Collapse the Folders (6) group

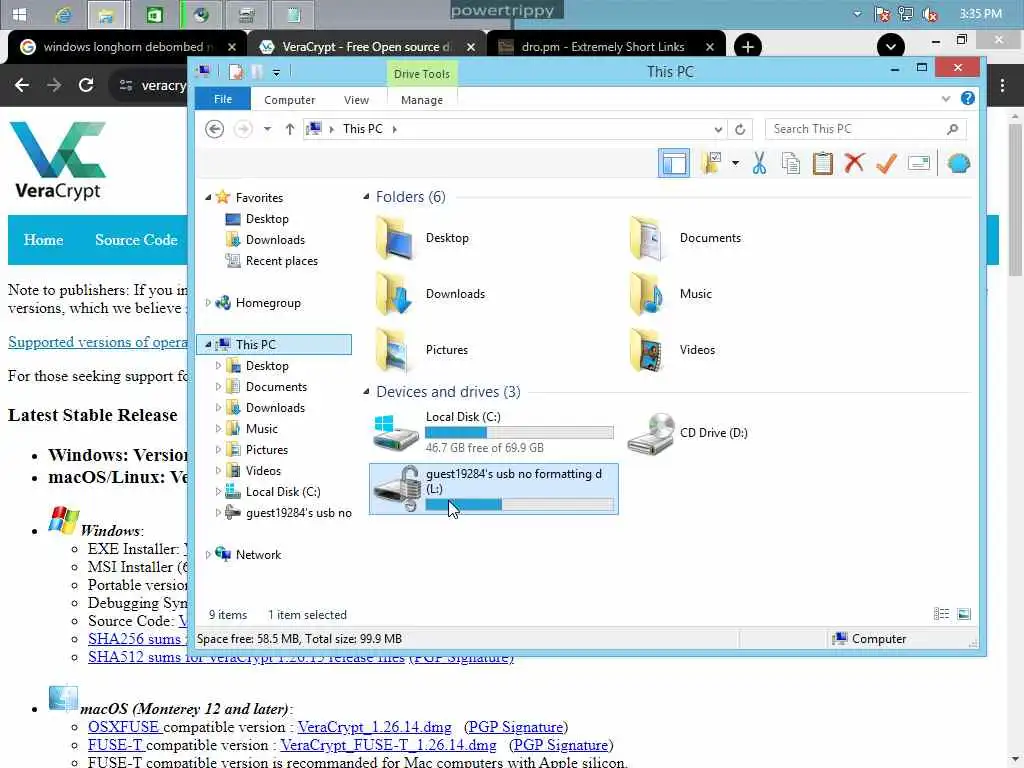click(x=366, y=197)
